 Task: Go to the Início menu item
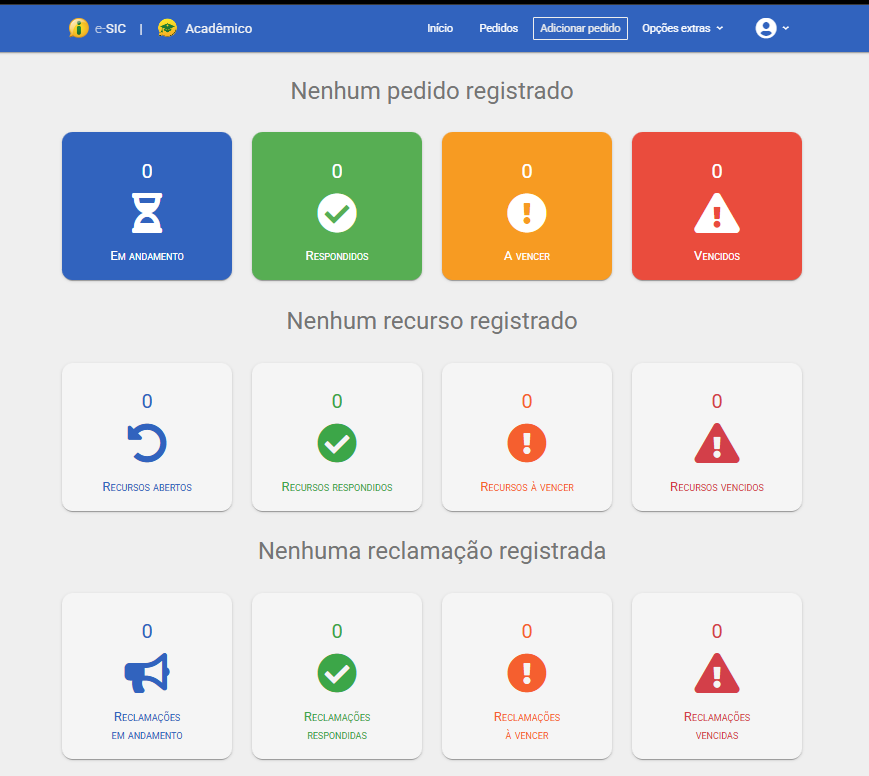coord(440,28)
